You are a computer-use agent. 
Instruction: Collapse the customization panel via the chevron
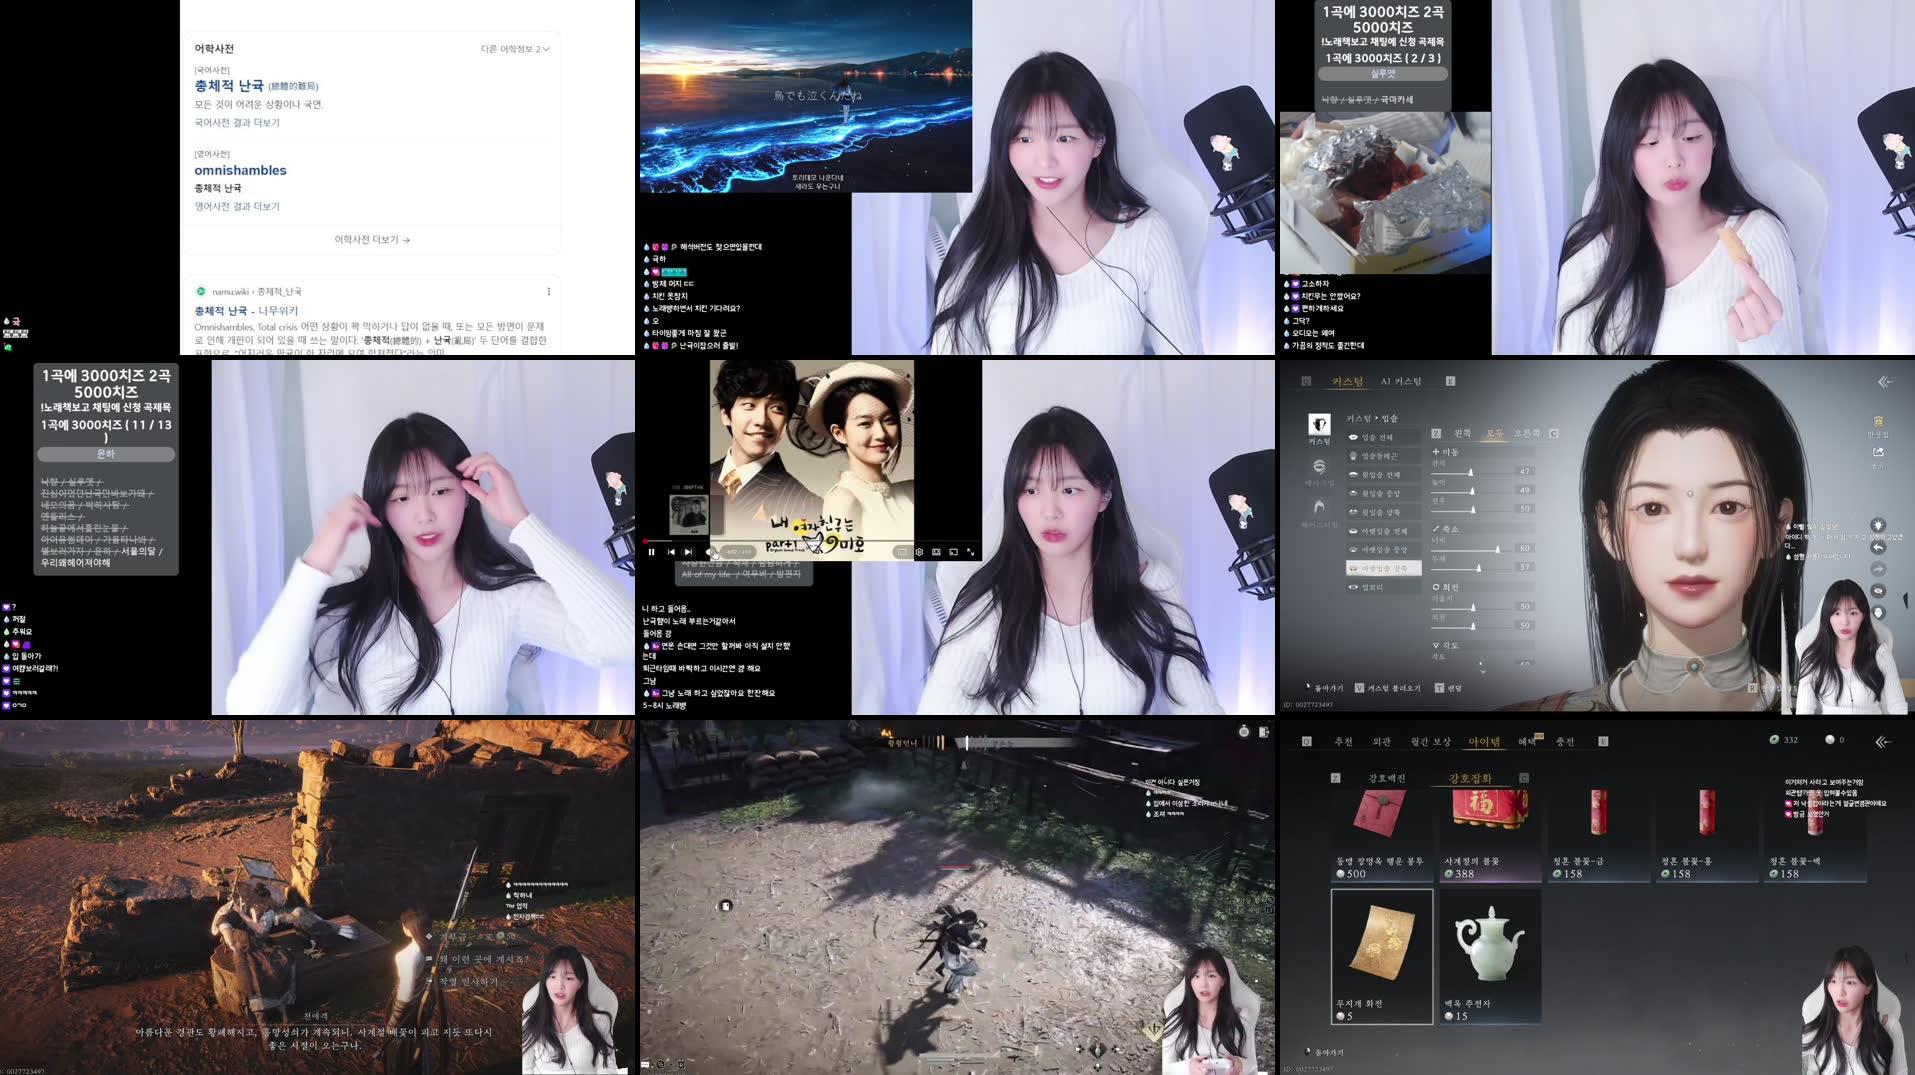pos(1883,382)
